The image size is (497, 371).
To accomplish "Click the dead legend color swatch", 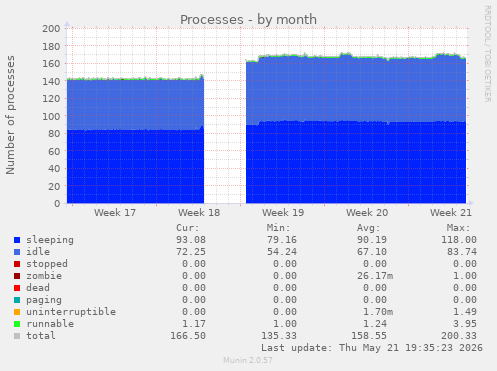I will point(17,288).
